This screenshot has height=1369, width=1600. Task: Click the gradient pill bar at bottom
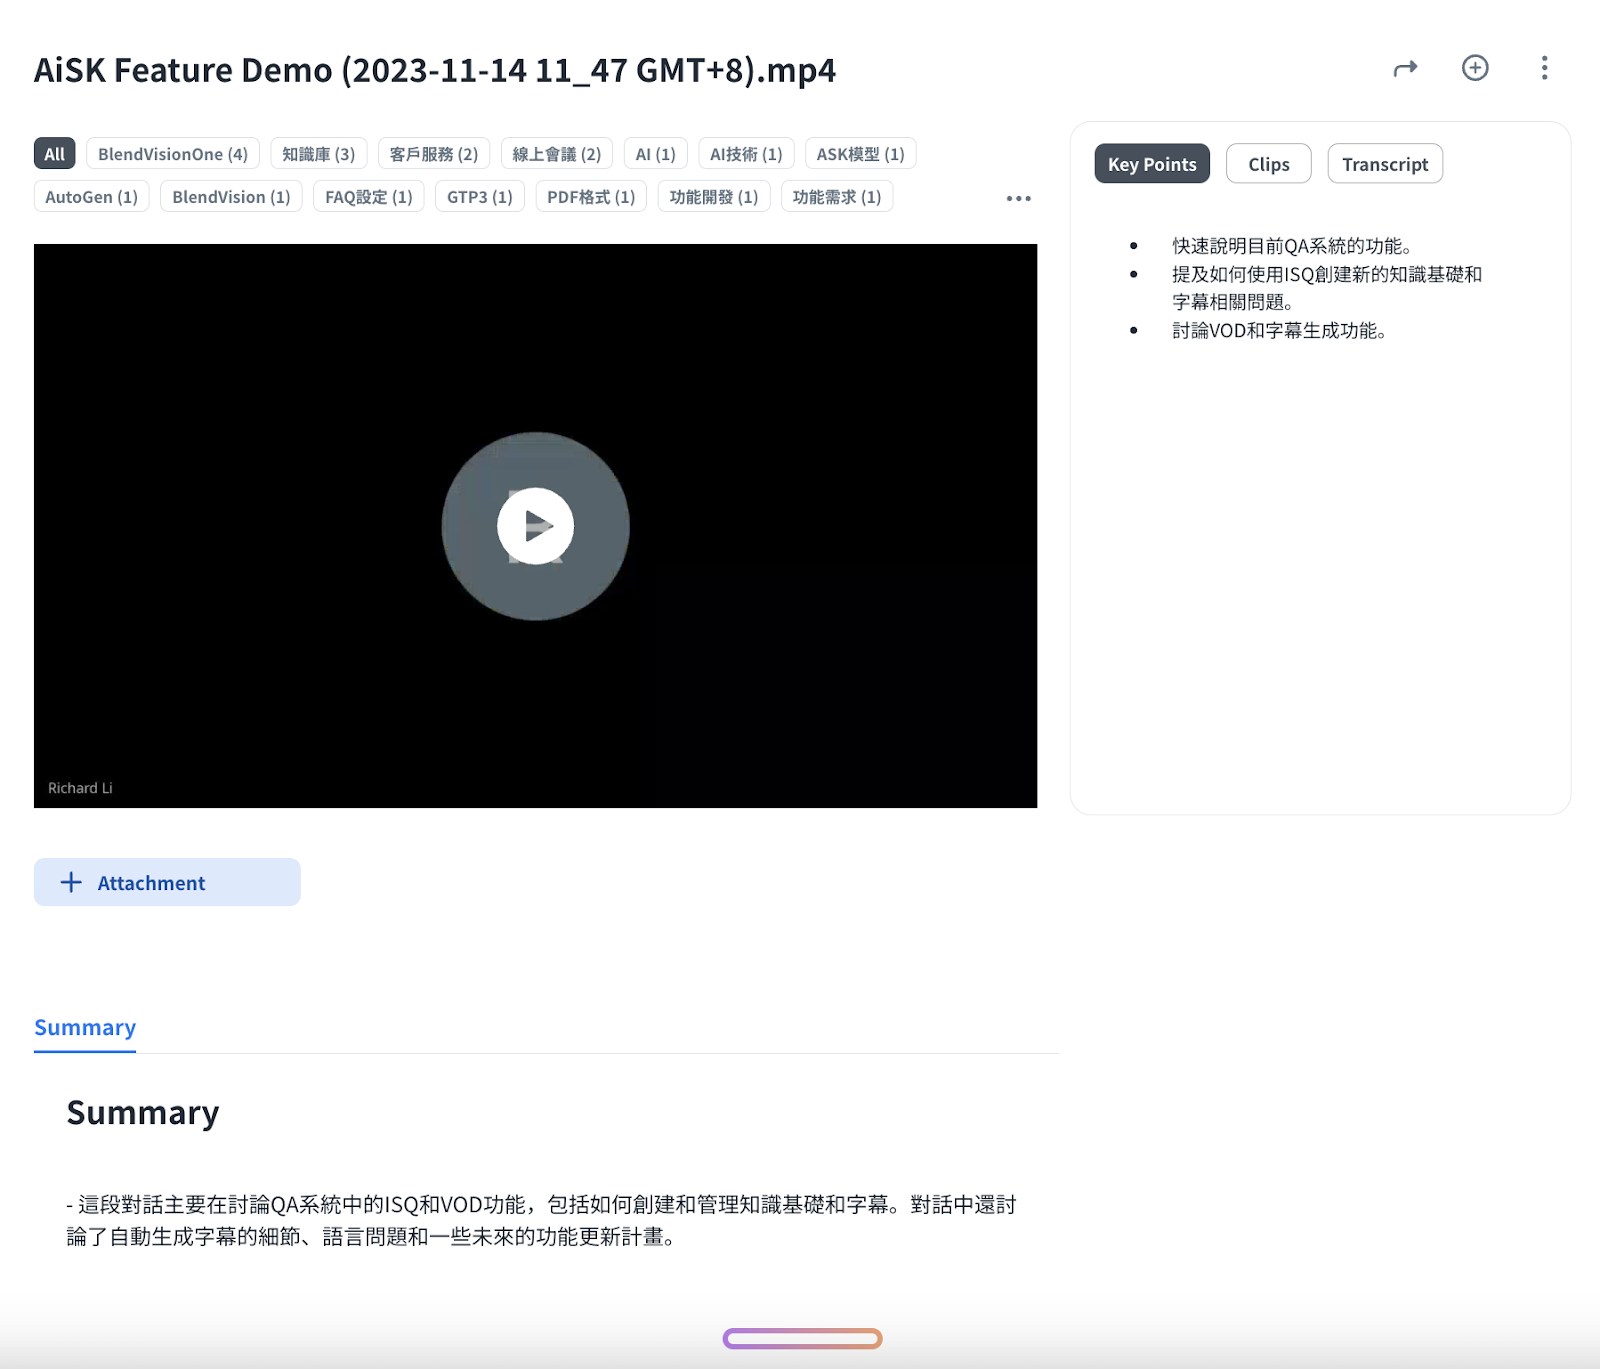(802, 1338)
